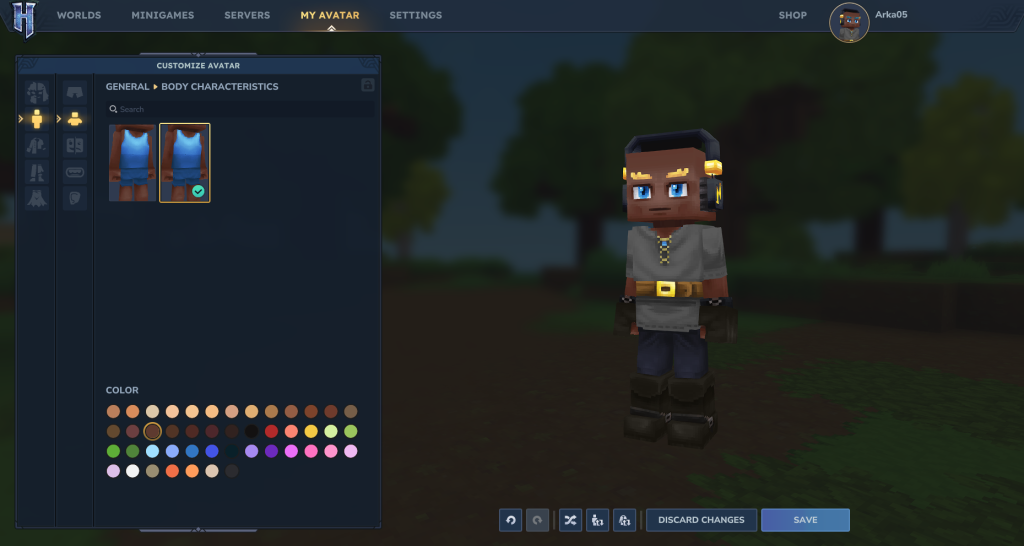Image resolution: width=1024 pixels, height=546 pixels.
Task: Expand chevron left of torso subcategory icon
Action: (x=59, y=119)
